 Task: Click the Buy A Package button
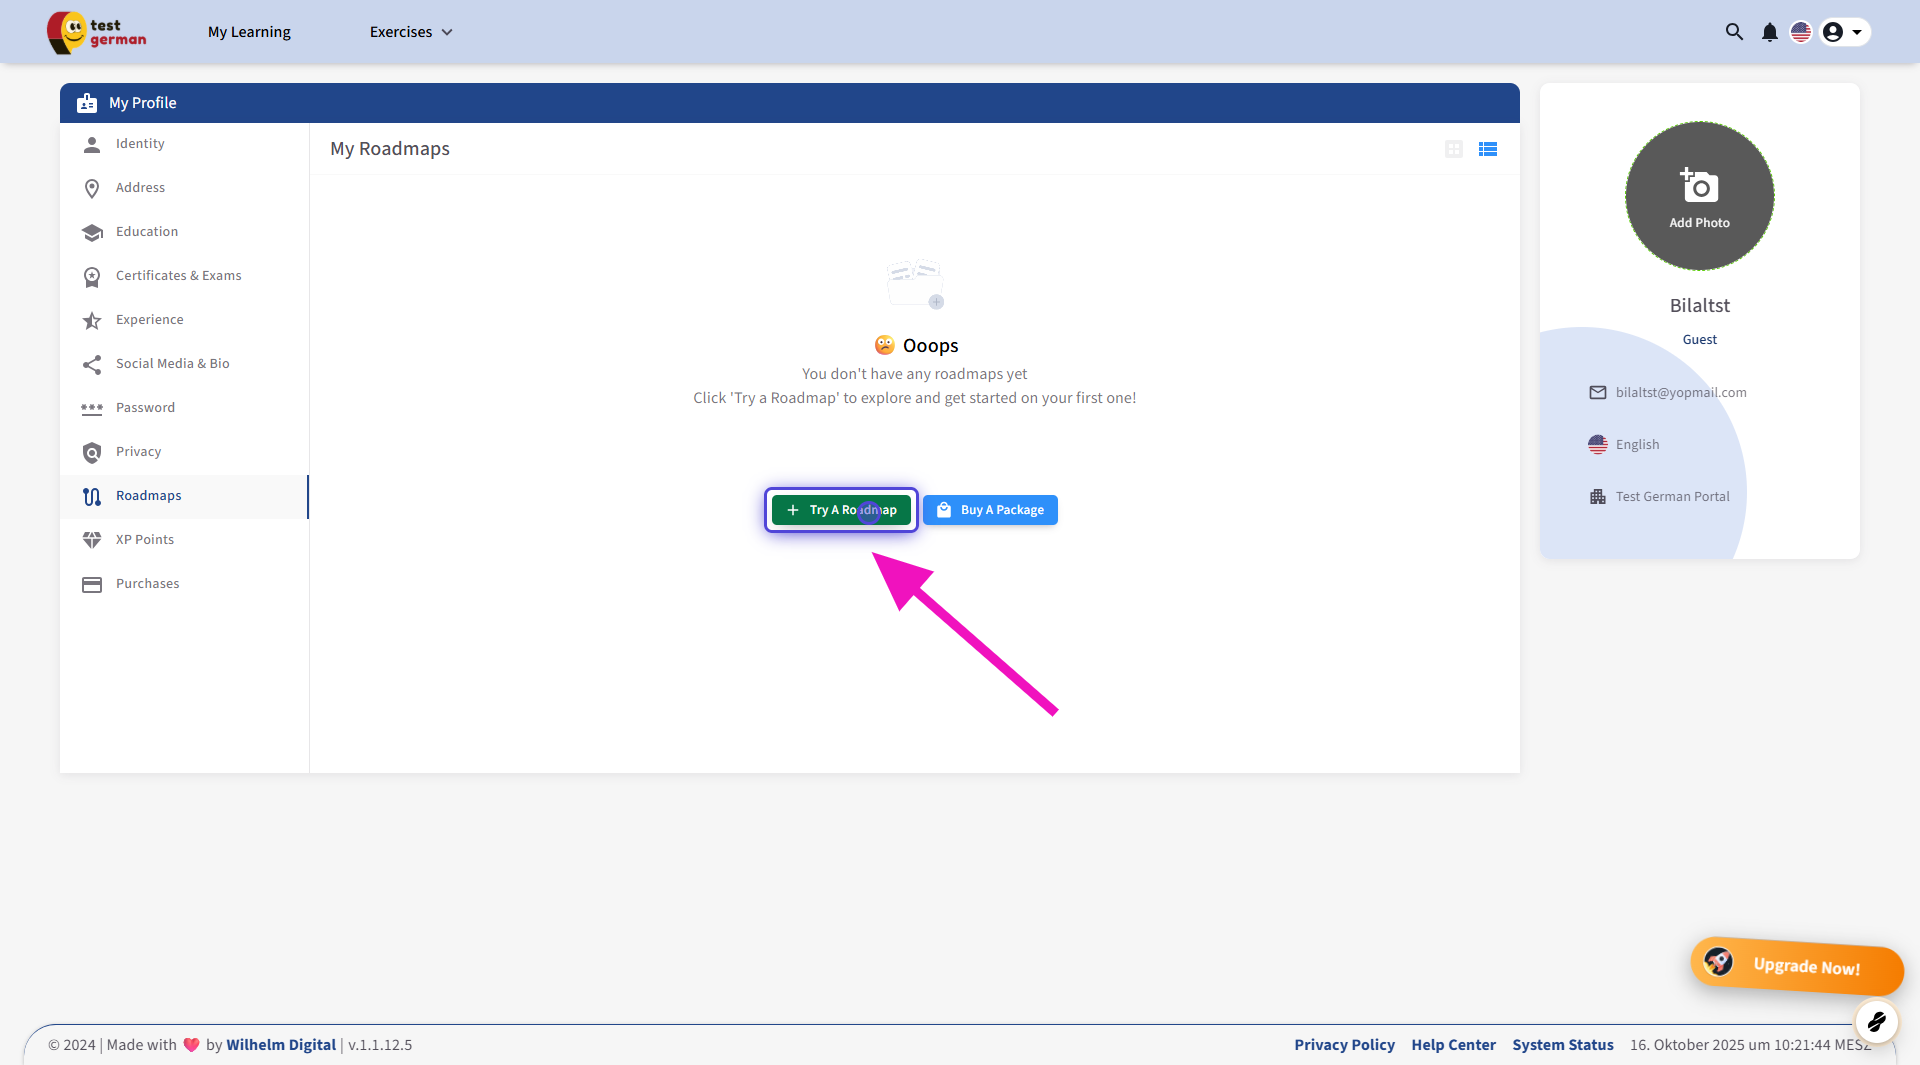[990, 510]
